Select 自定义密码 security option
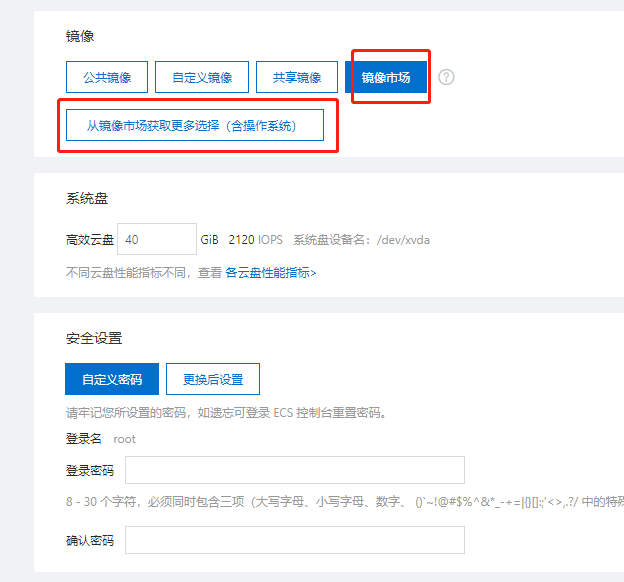The image size is (624, 582). tap(111, 380)
